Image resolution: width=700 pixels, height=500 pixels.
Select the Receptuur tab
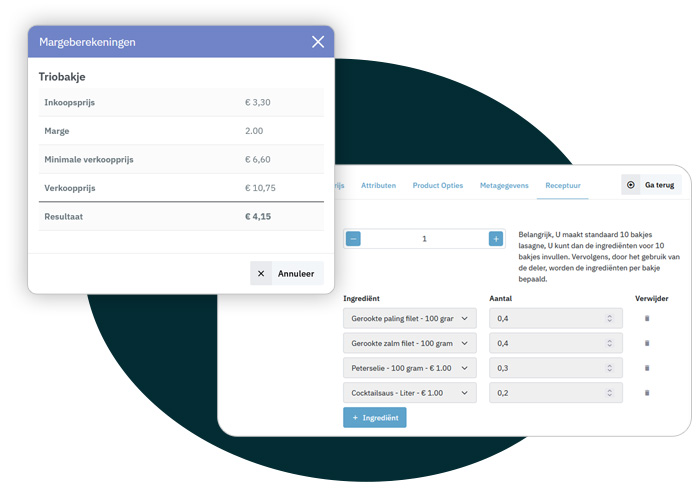point(569,186)
